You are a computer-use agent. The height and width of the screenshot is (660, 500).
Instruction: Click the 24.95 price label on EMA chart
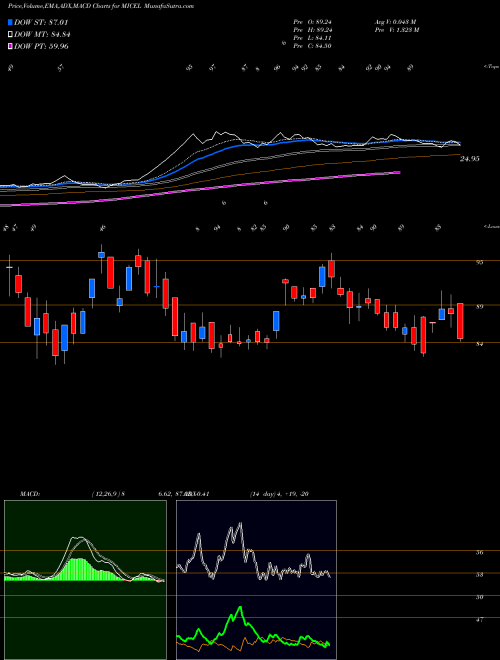pos(470,159)
